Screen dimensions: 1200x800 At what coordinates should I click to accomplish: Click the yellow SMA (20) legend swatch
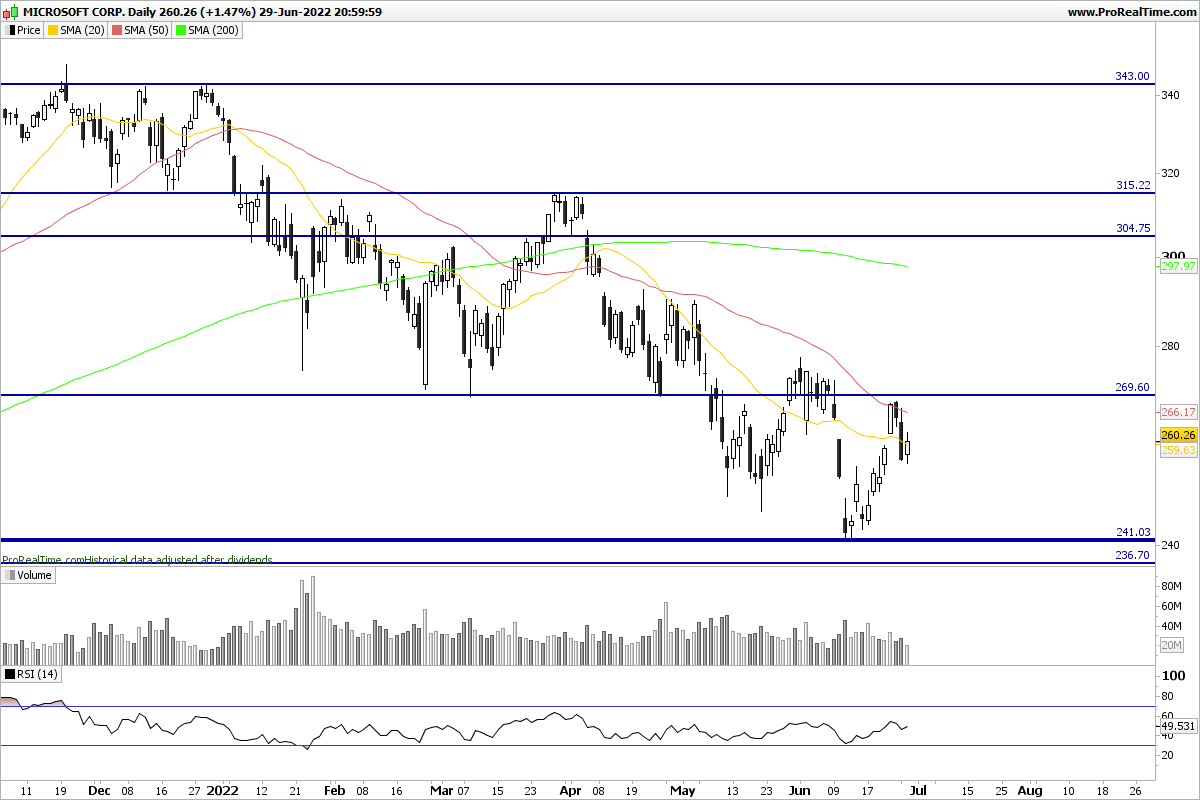53,30
